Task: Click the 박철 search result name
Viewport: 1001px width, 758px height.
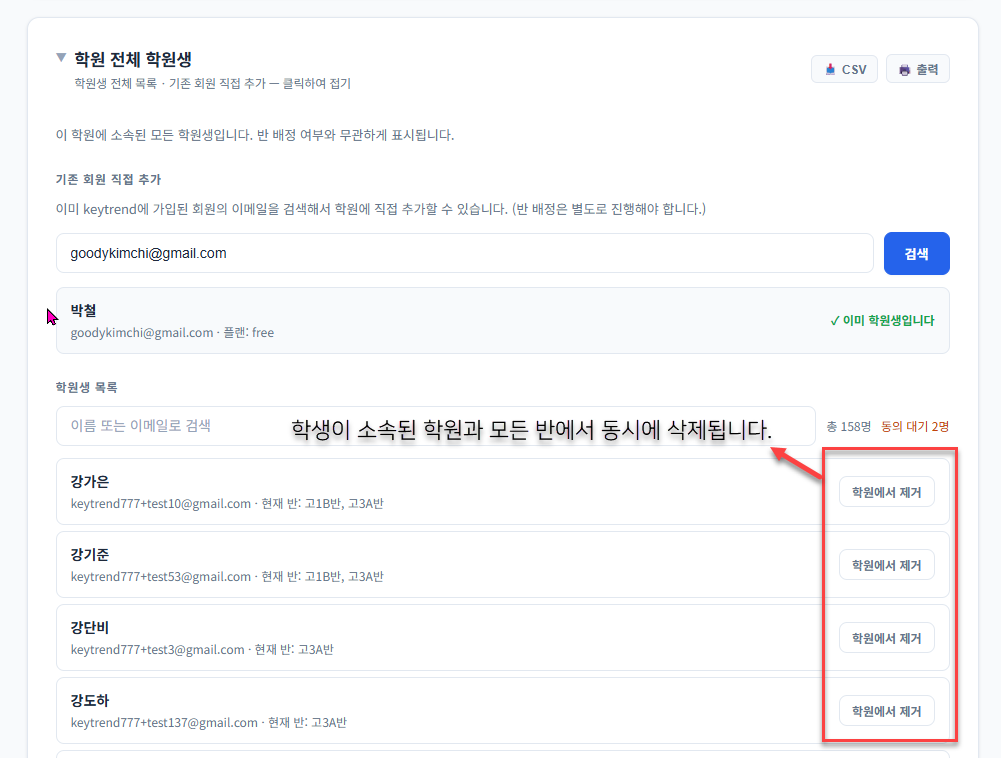Action: [x=83, y=310]
